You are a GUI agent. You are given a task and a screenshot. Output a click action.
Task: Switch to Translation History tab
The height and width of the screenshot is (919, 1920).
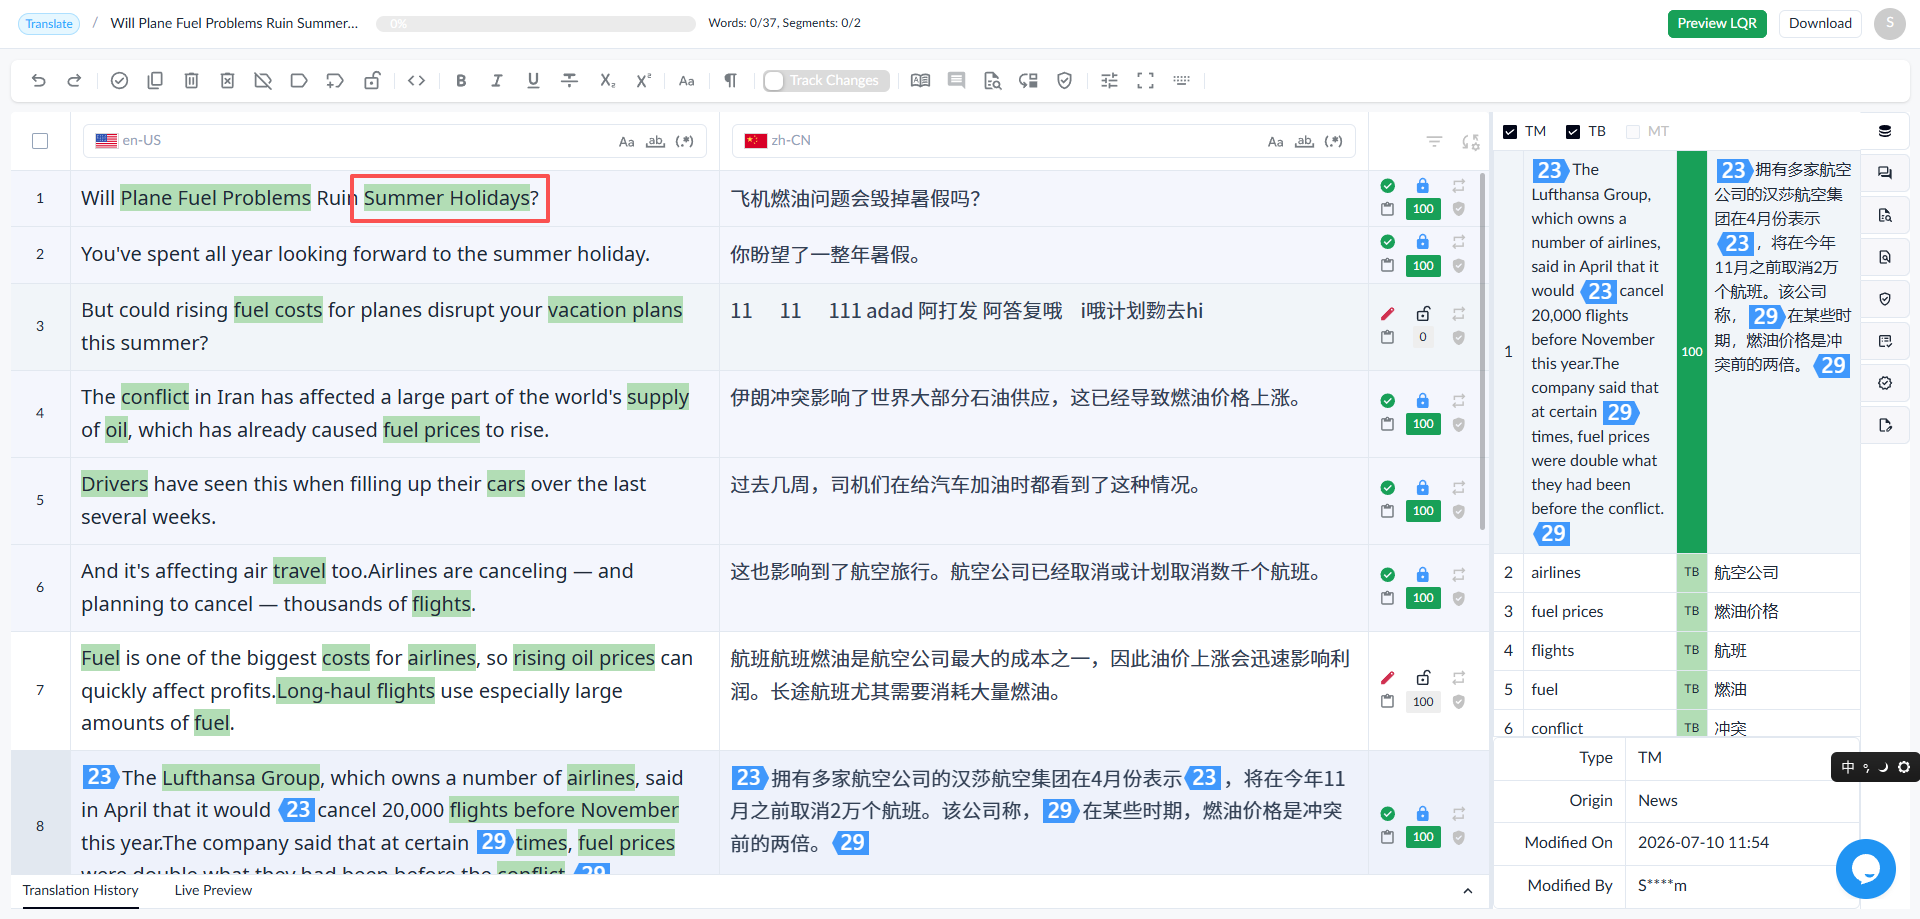click(81, 891)
